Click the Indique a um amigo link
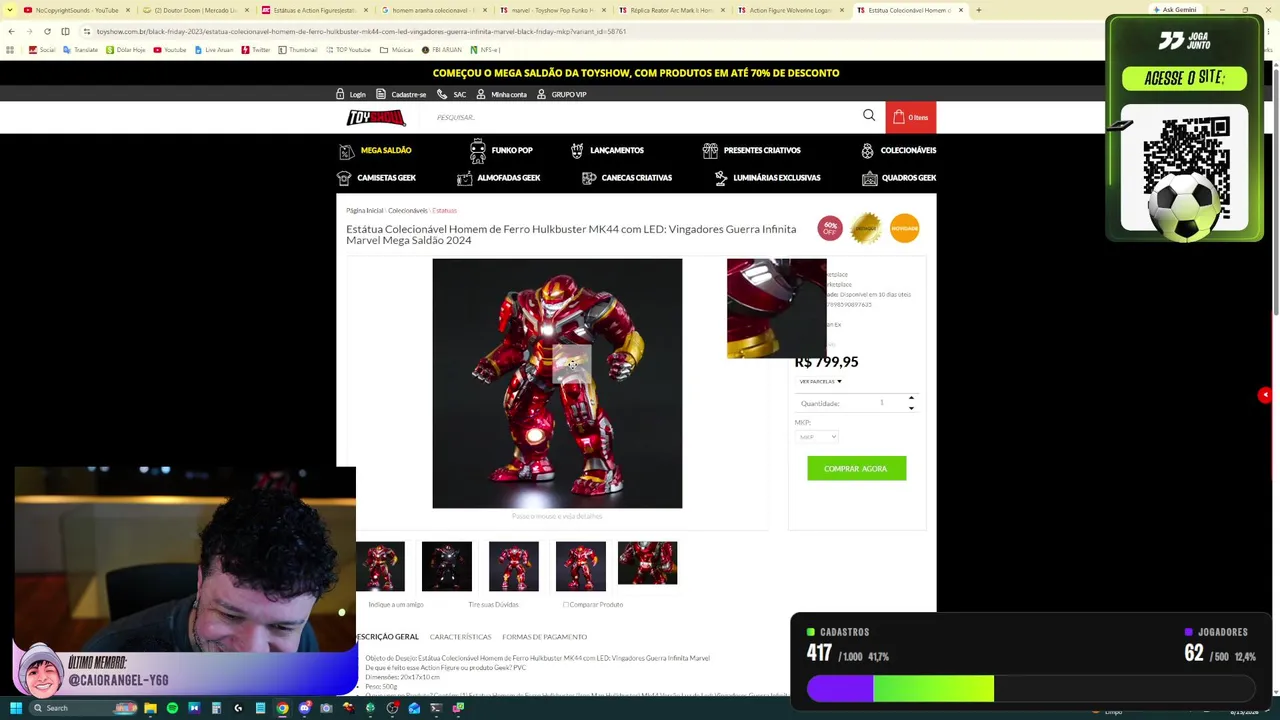Viewport: 1280px width, 720px height. click(x=396, y=604)
